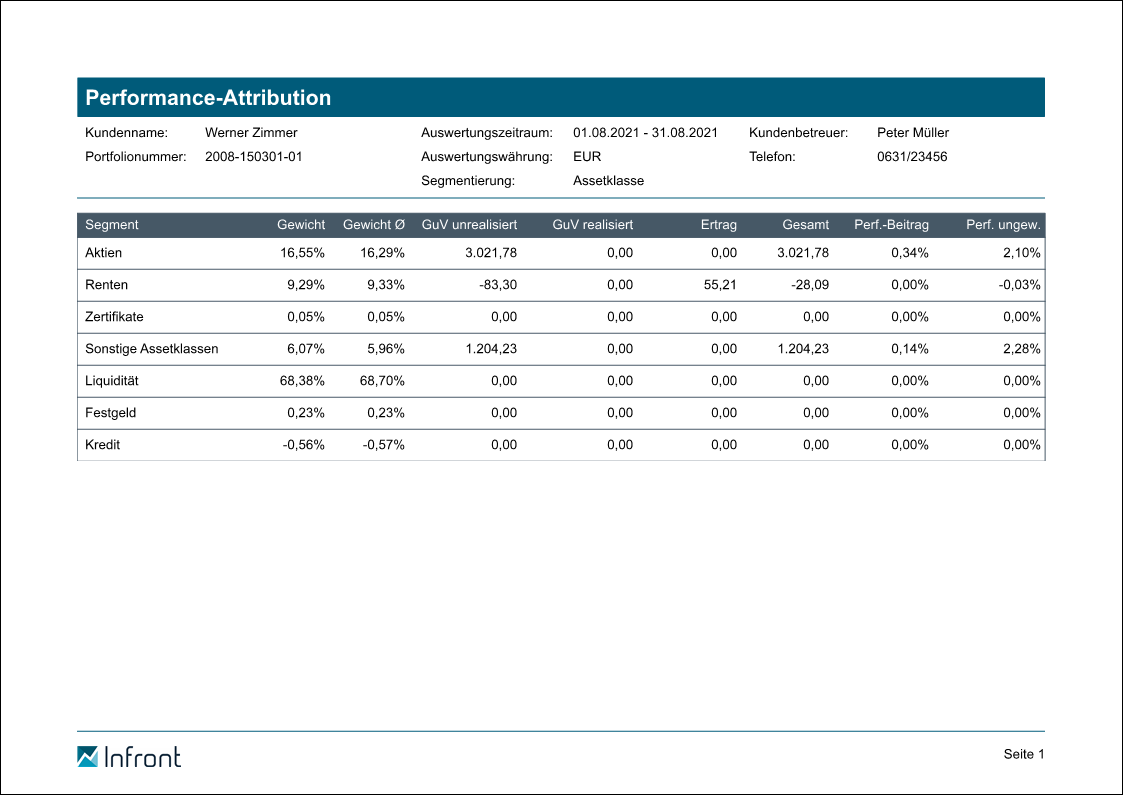Click the evaluation period date range
This screenshot has width=1123, height=795.
pos(645,132)
